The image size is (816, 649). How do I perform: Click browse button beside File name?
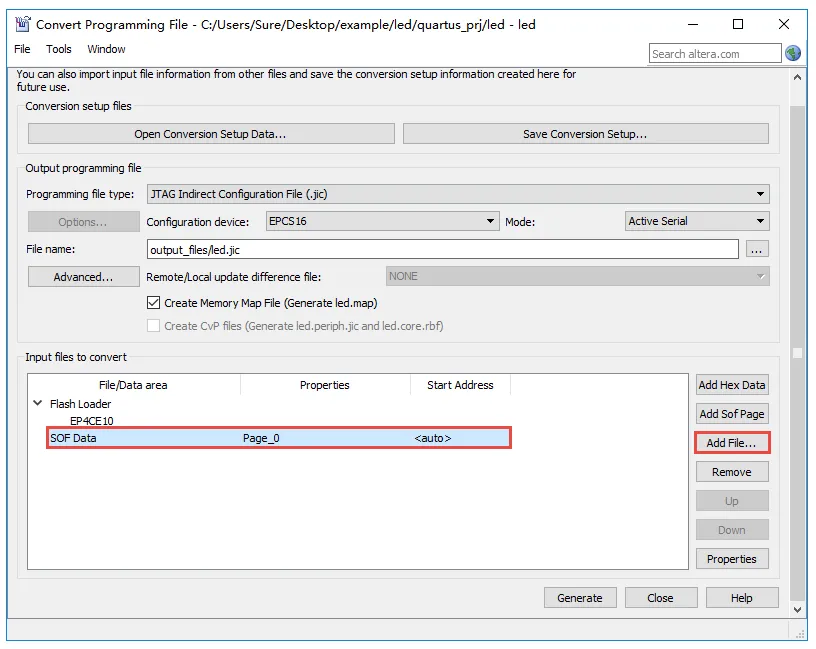pos(757,249)
